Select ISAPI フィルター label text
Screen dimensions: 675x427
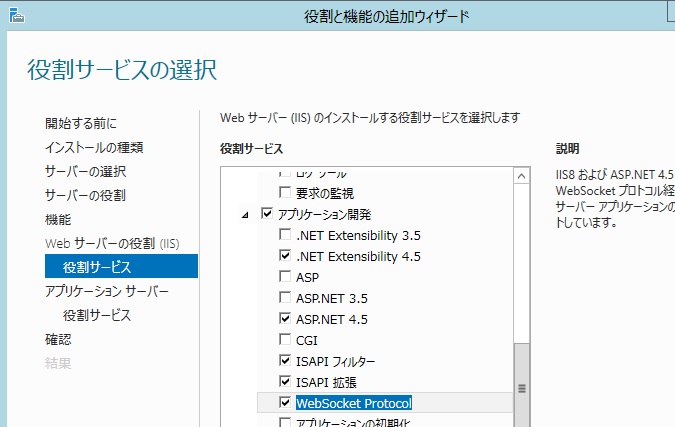tap(335, 361)
